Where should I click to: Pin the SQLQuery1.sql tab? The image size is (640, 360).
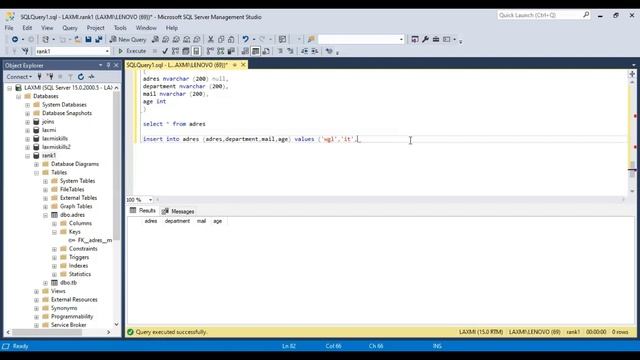(x=235, y=65)
